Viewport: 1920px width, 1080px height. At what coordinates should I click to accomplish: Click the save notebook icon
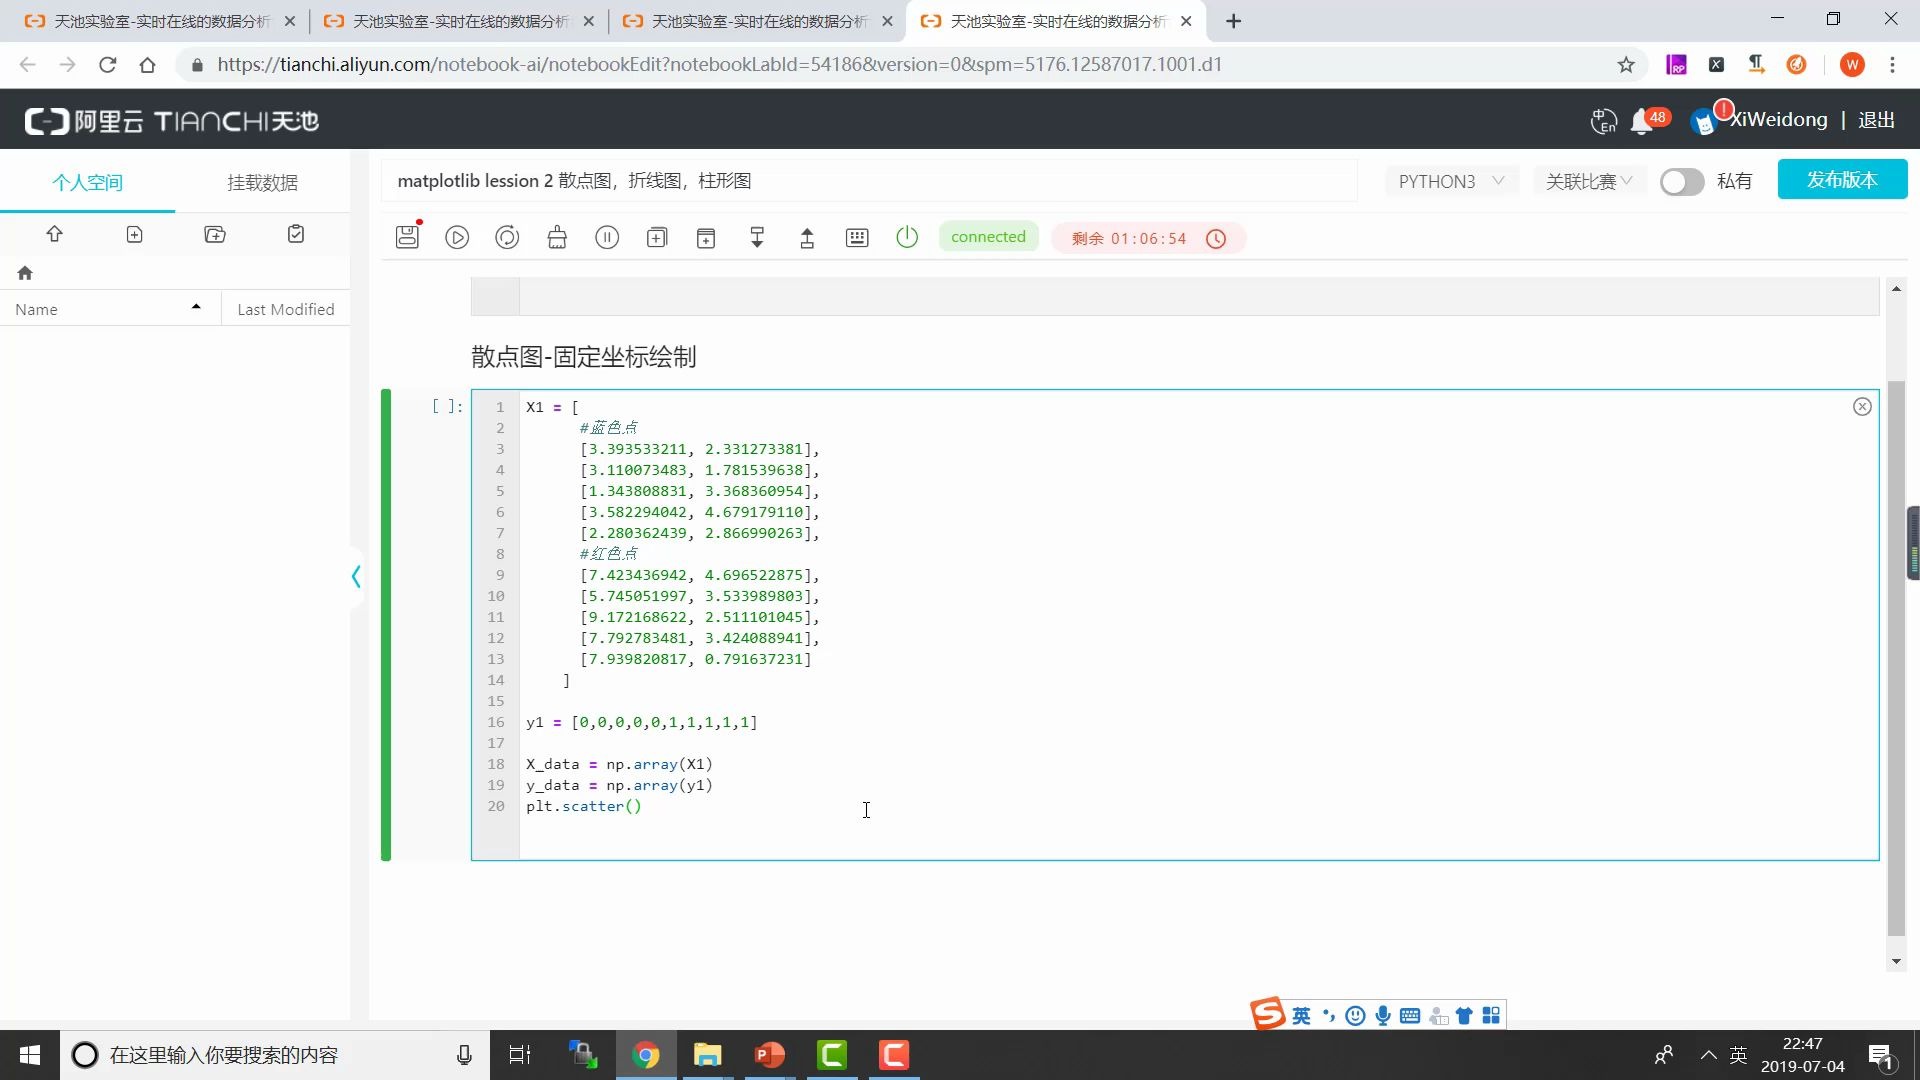[x=407, y=237]
